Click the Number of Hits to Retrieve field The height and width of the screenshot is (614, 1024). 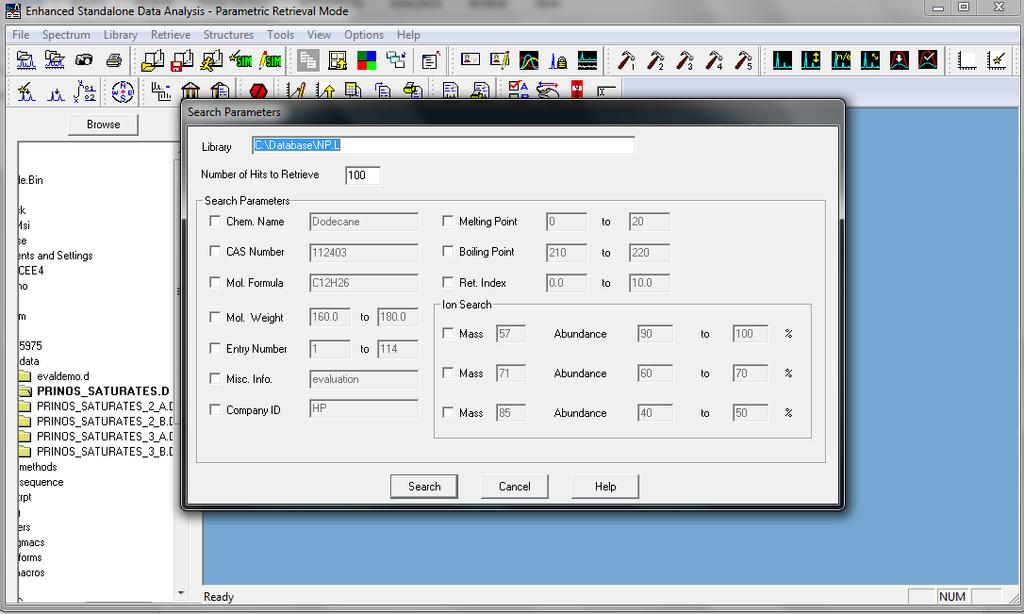[x=362, y=175]
